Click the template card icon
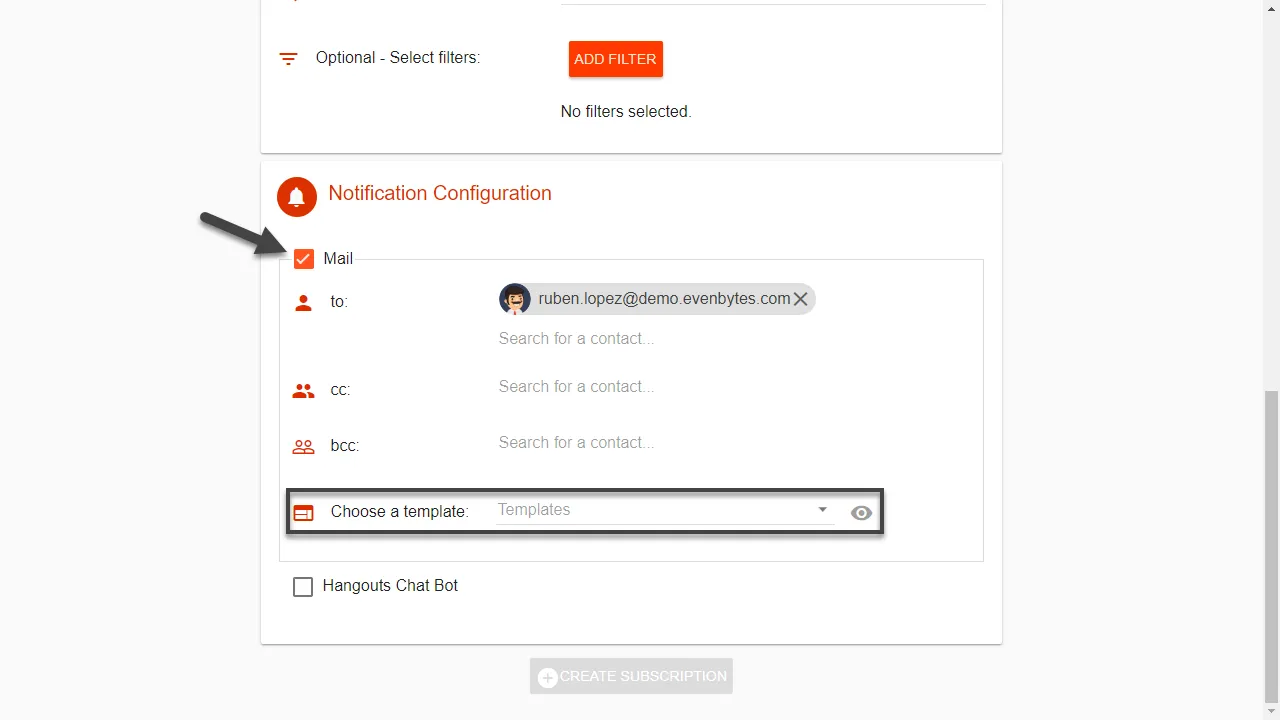This screenshot has height=720, width=1280. click(303, 513)
